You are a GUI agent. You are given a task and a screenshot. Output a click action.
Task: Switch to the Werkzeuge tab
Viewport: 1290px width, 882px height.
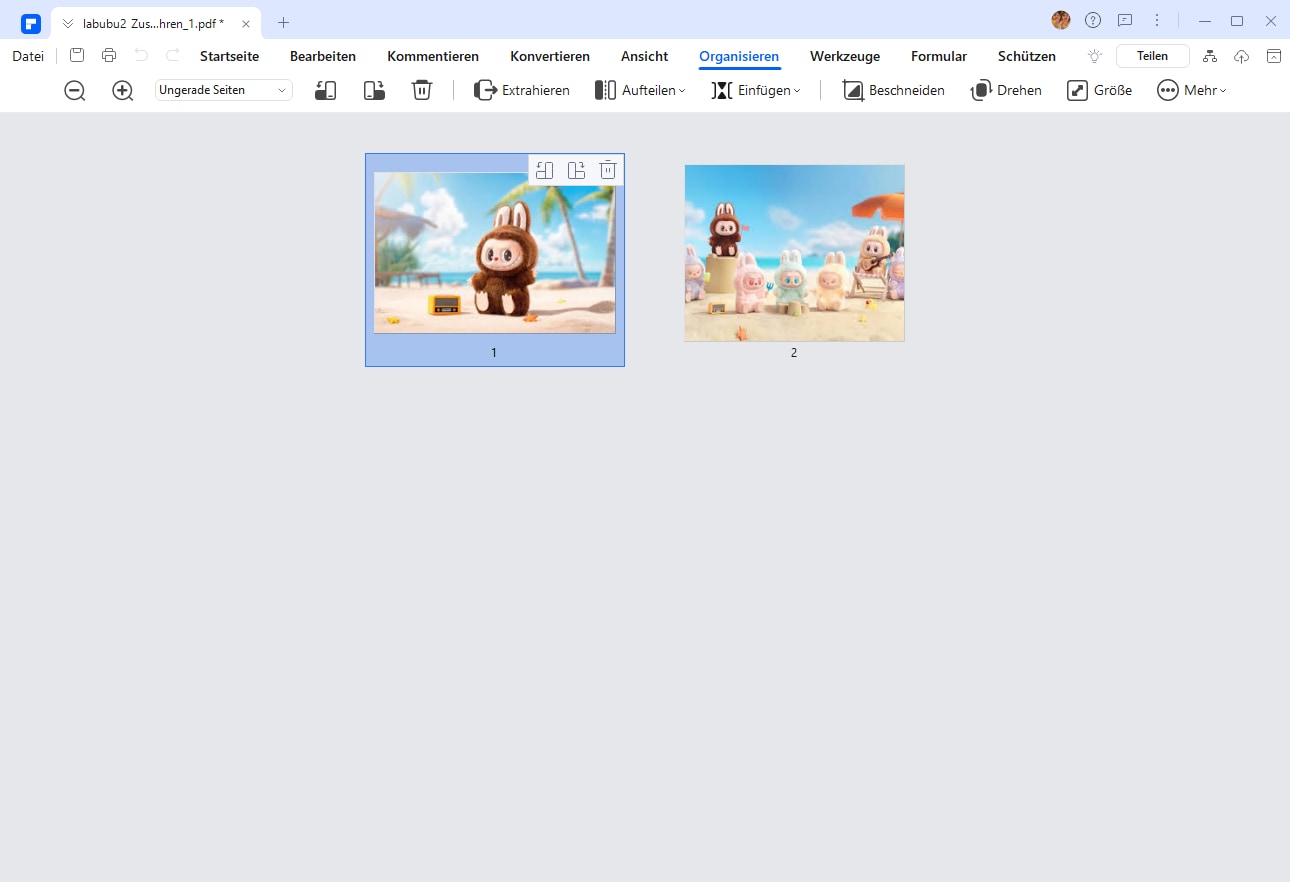pyautogui.click(x=845, y=56)
